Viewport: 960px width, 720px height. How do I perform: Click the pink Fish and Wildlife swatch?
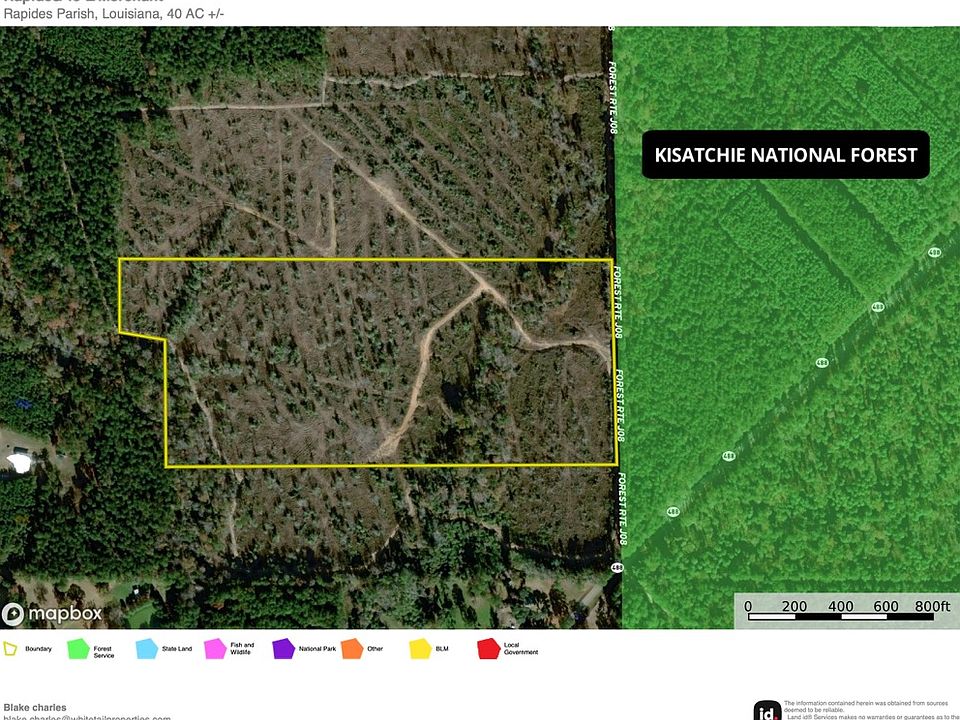click(x=216, y=649)
